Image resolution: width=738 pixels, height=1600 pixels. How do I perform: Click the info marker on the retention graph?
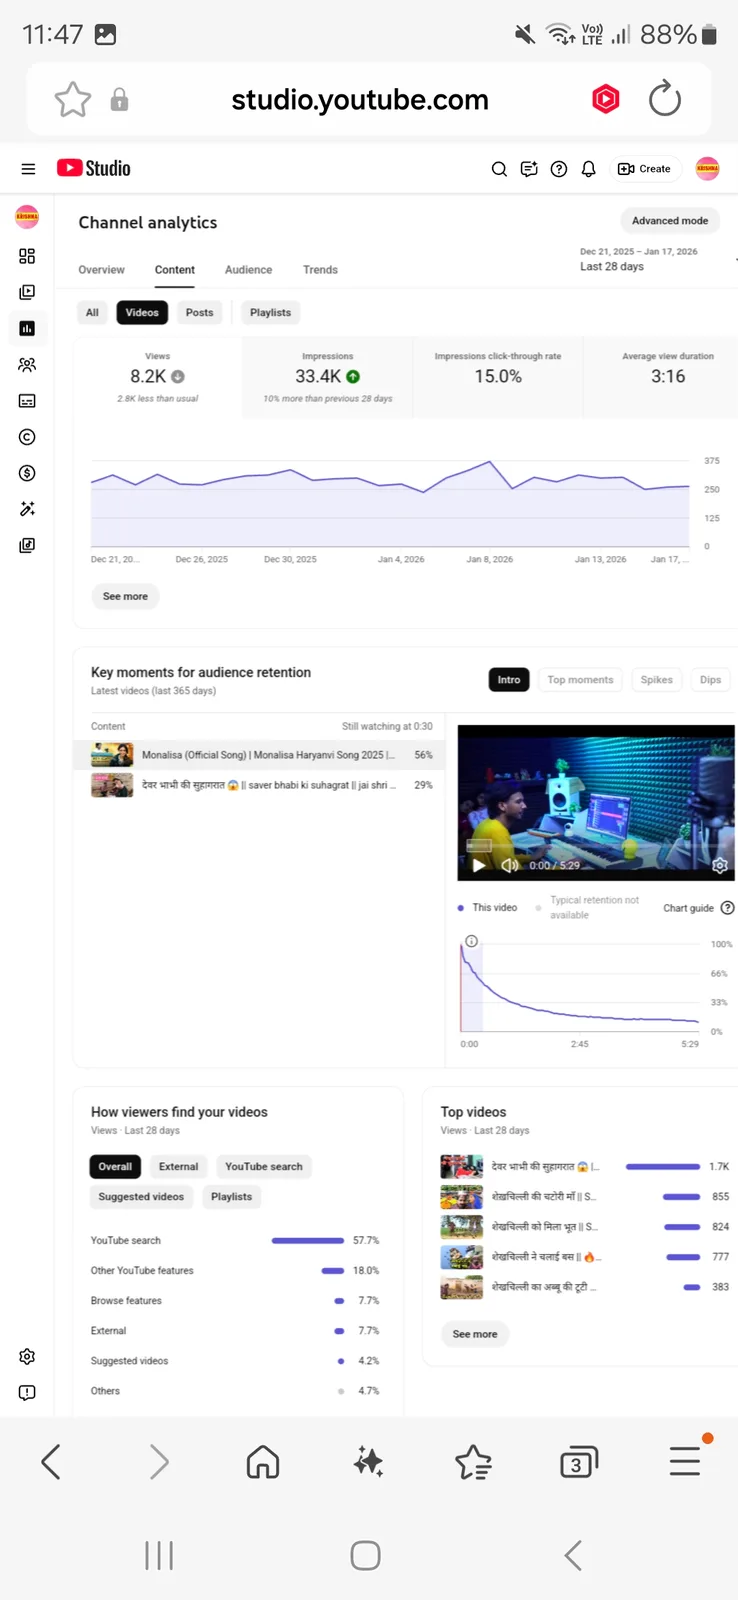coord(471,941)
